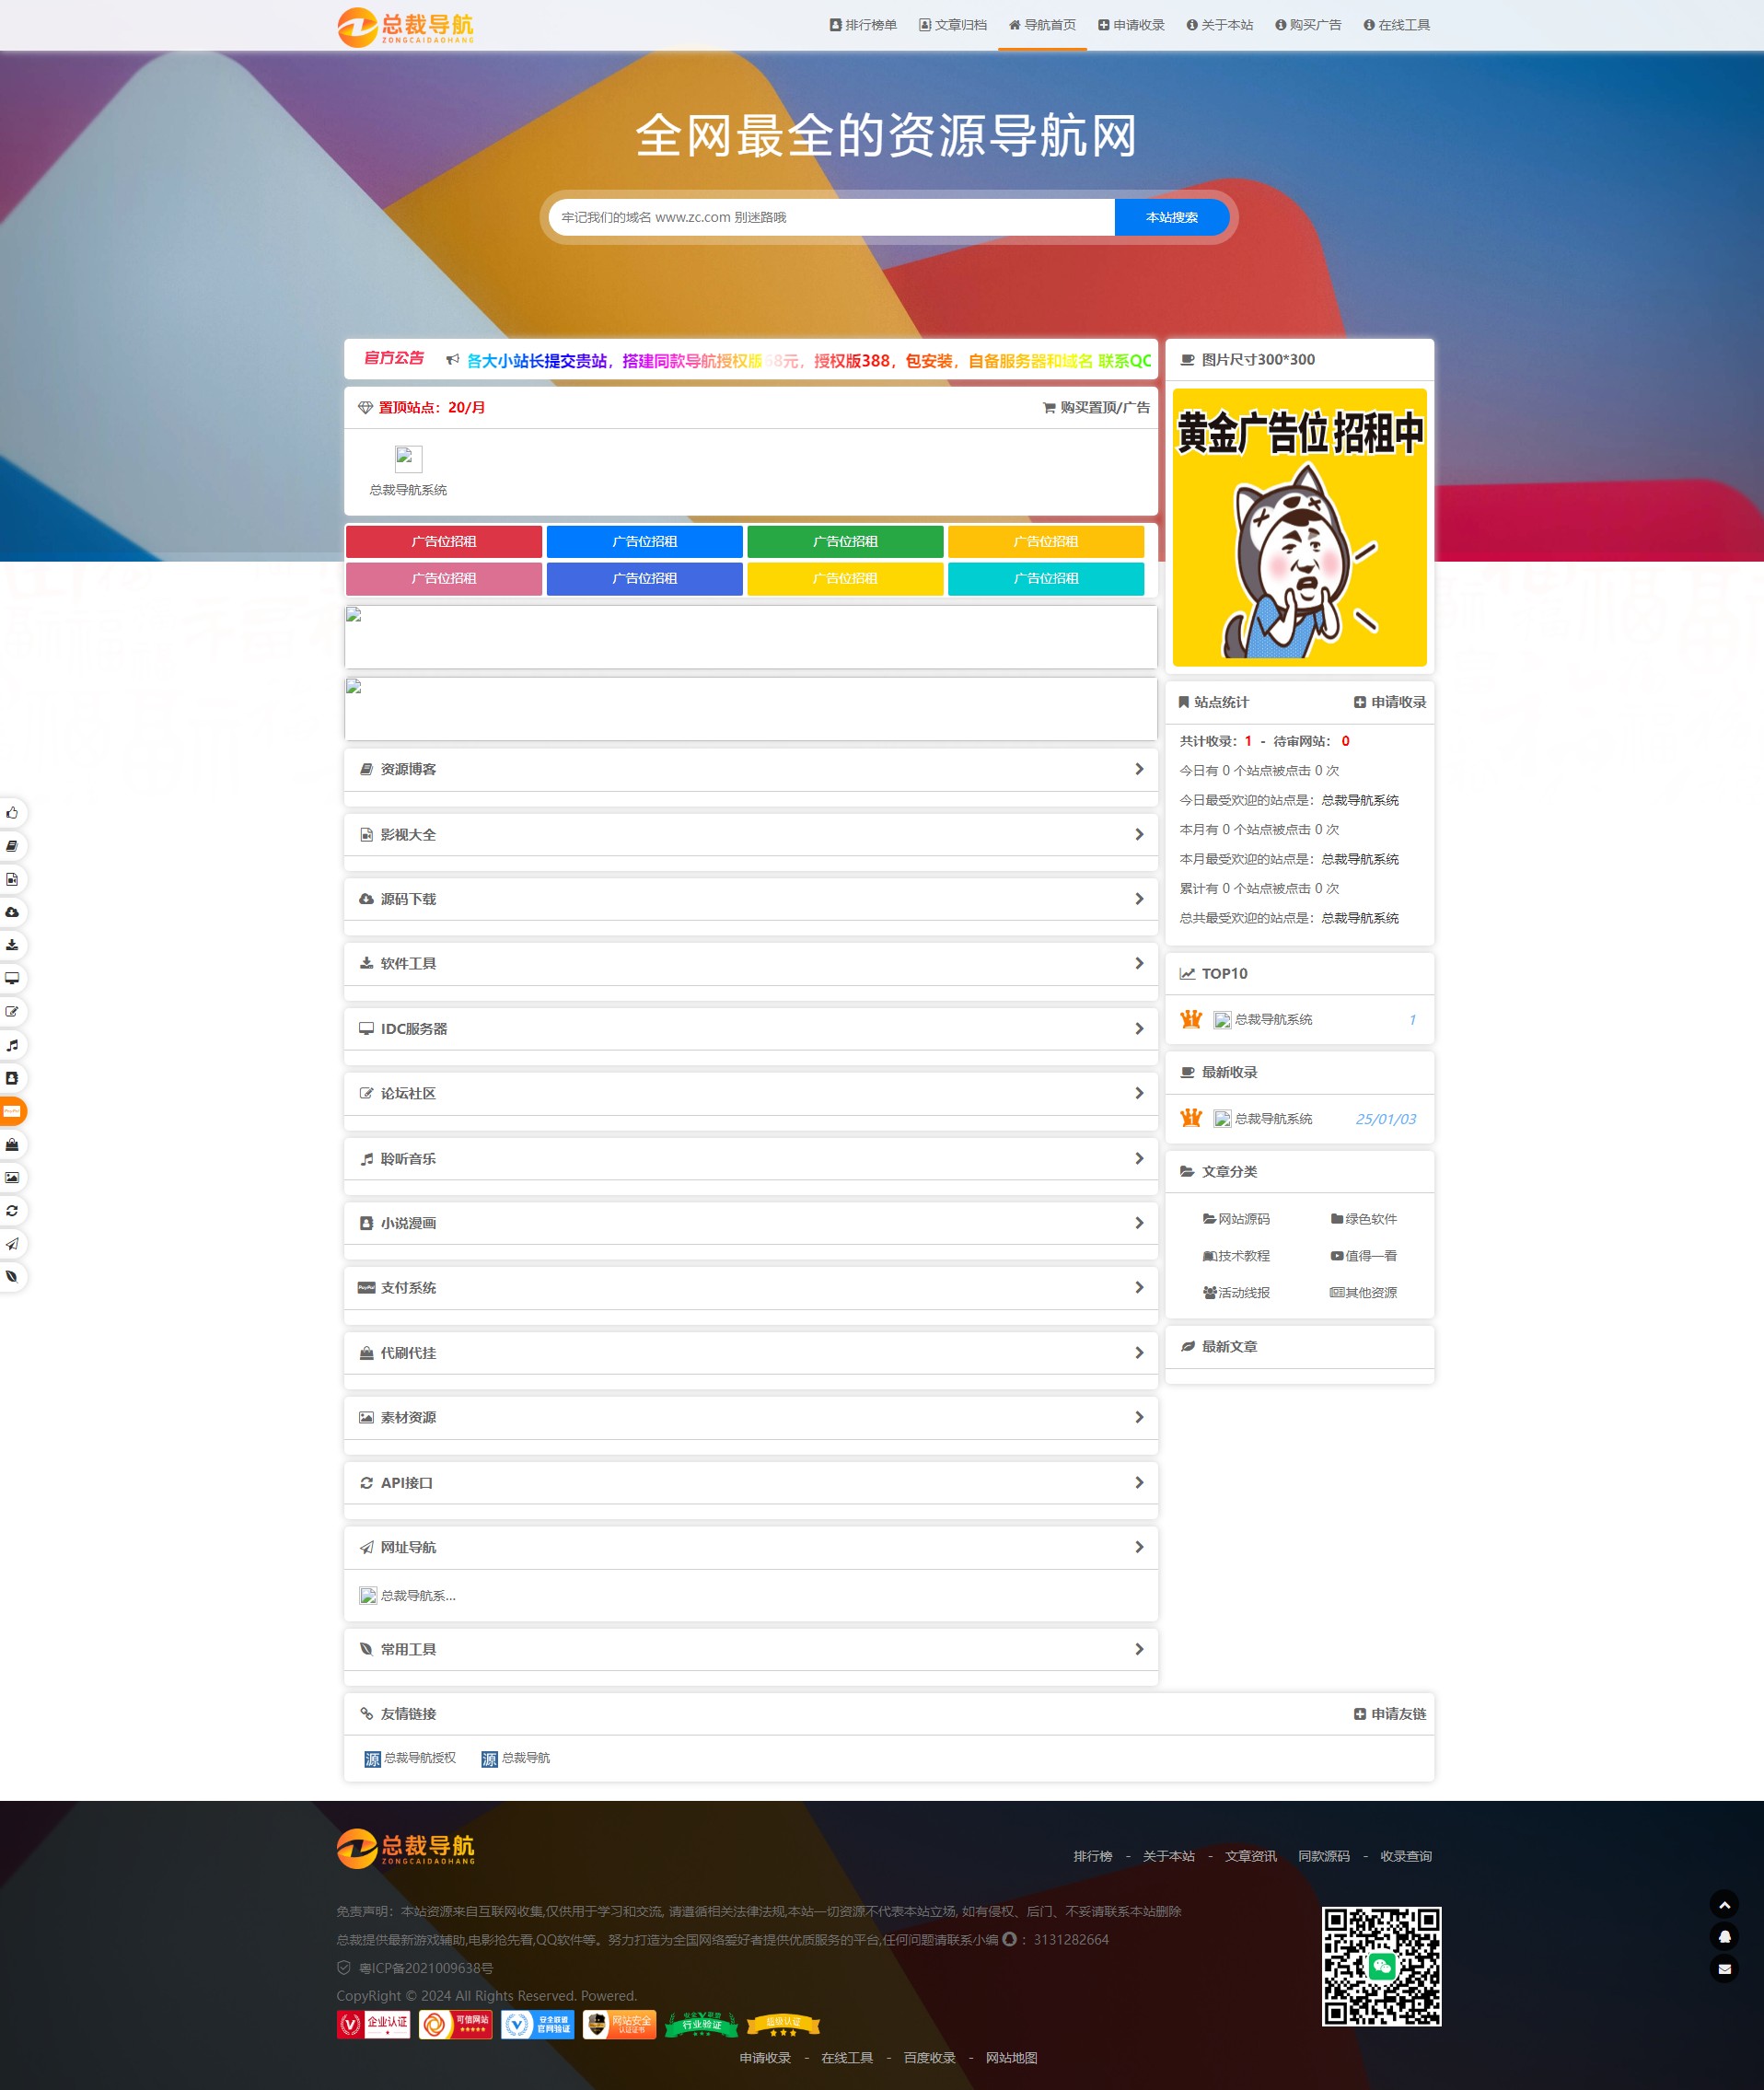Click the picture icon in left sidebar

[x=12, y=1177]
